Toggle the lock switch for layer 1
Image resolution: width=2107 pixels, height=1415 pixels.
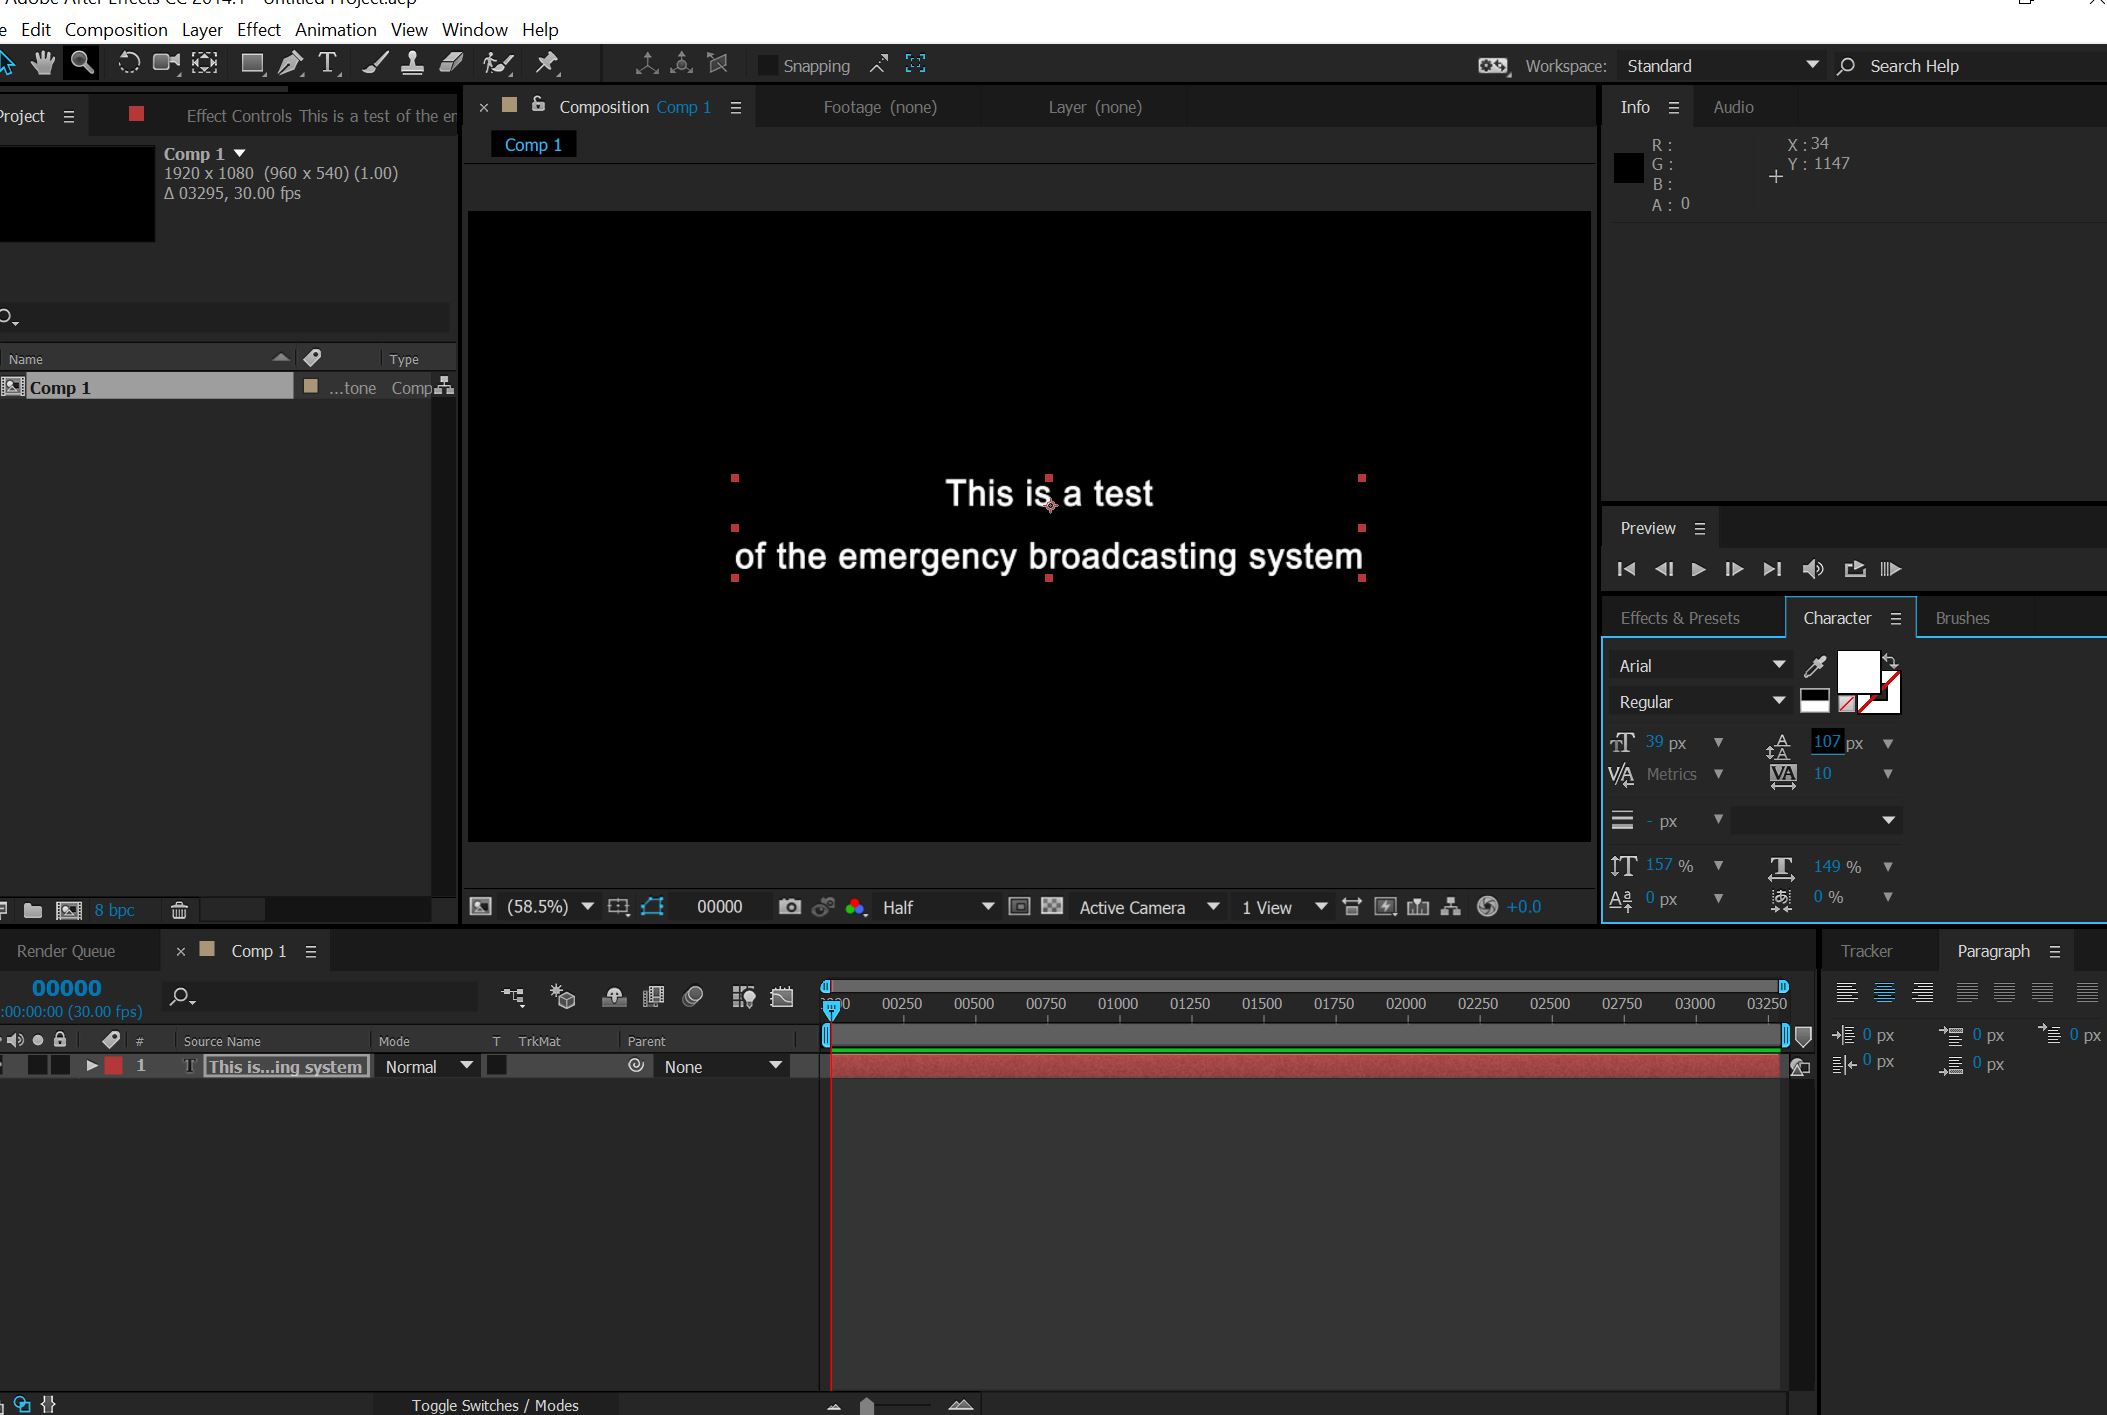point(60,1066)
